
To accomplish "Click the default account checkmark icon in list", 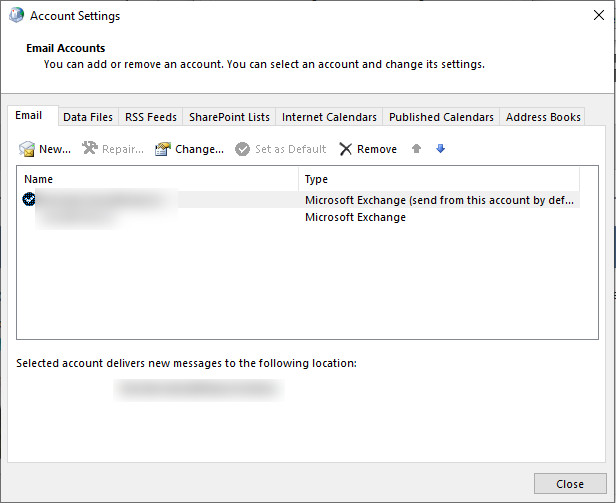I will pos(29,199).
